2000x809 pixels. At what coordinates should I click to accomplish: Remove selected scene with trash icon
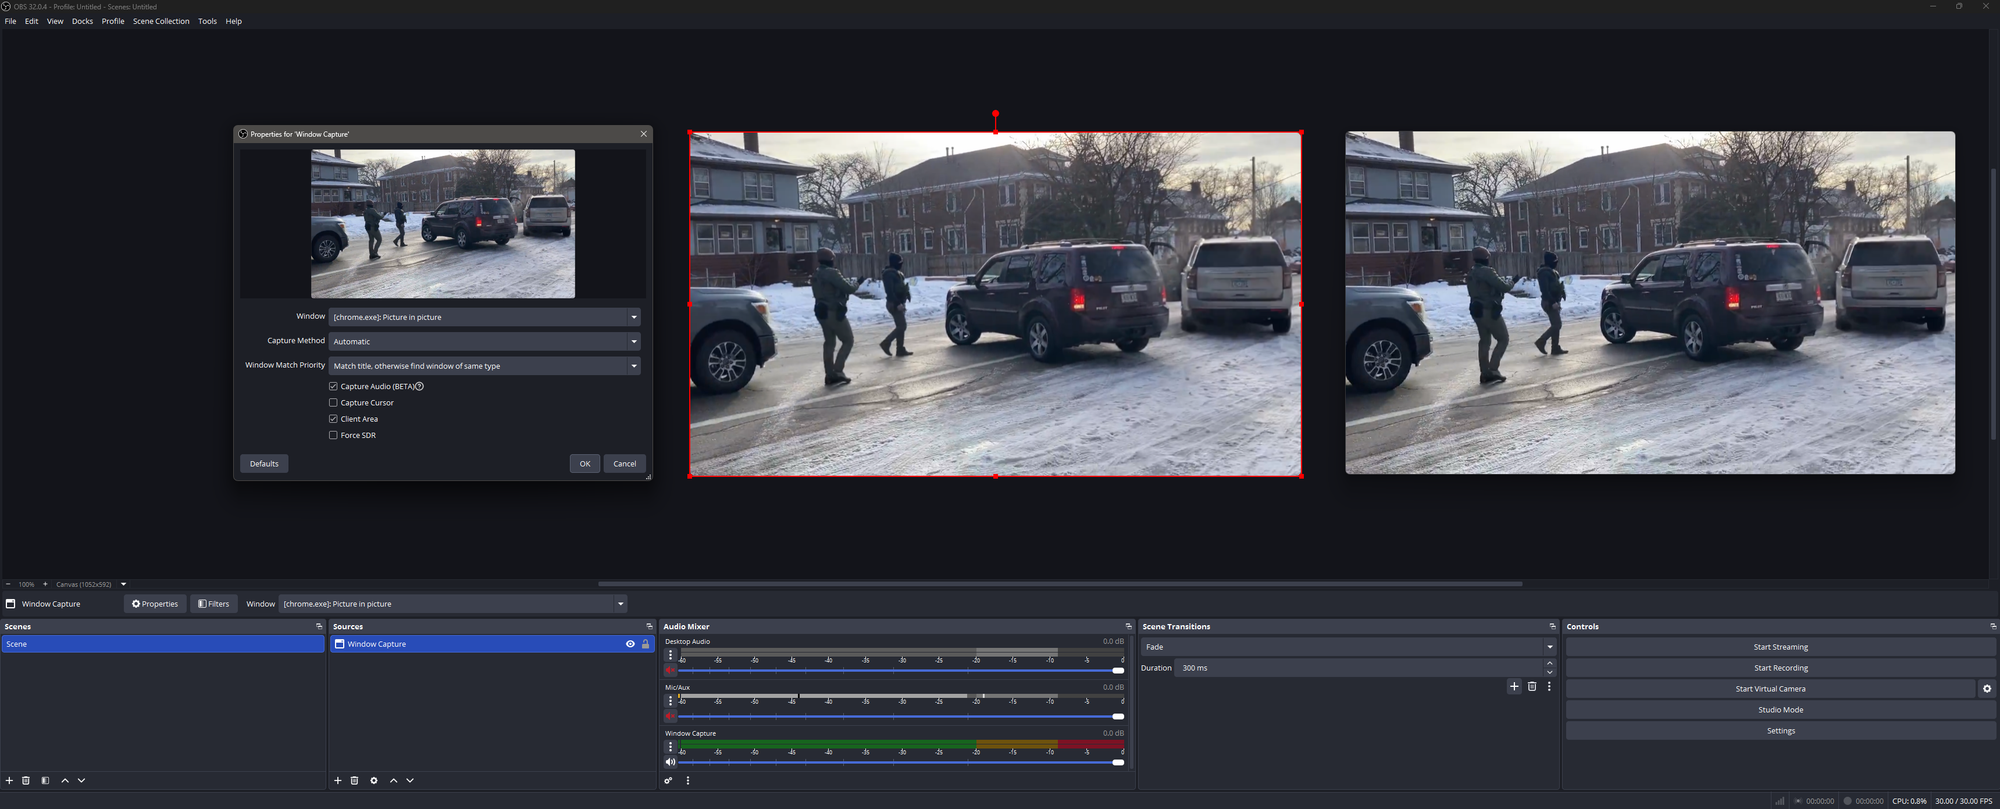[26, 781]
